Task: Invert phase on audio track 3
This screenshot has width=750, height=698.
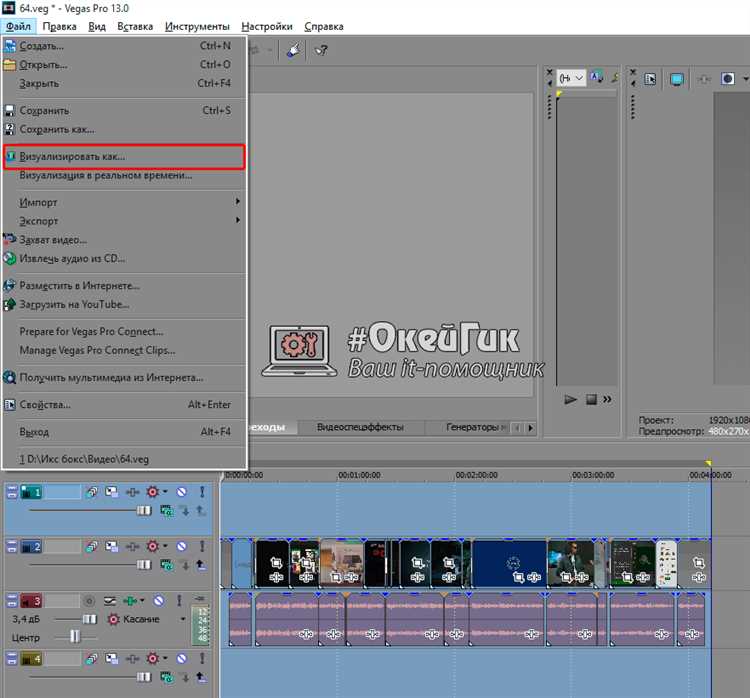Action: click(x=110, y=601)
